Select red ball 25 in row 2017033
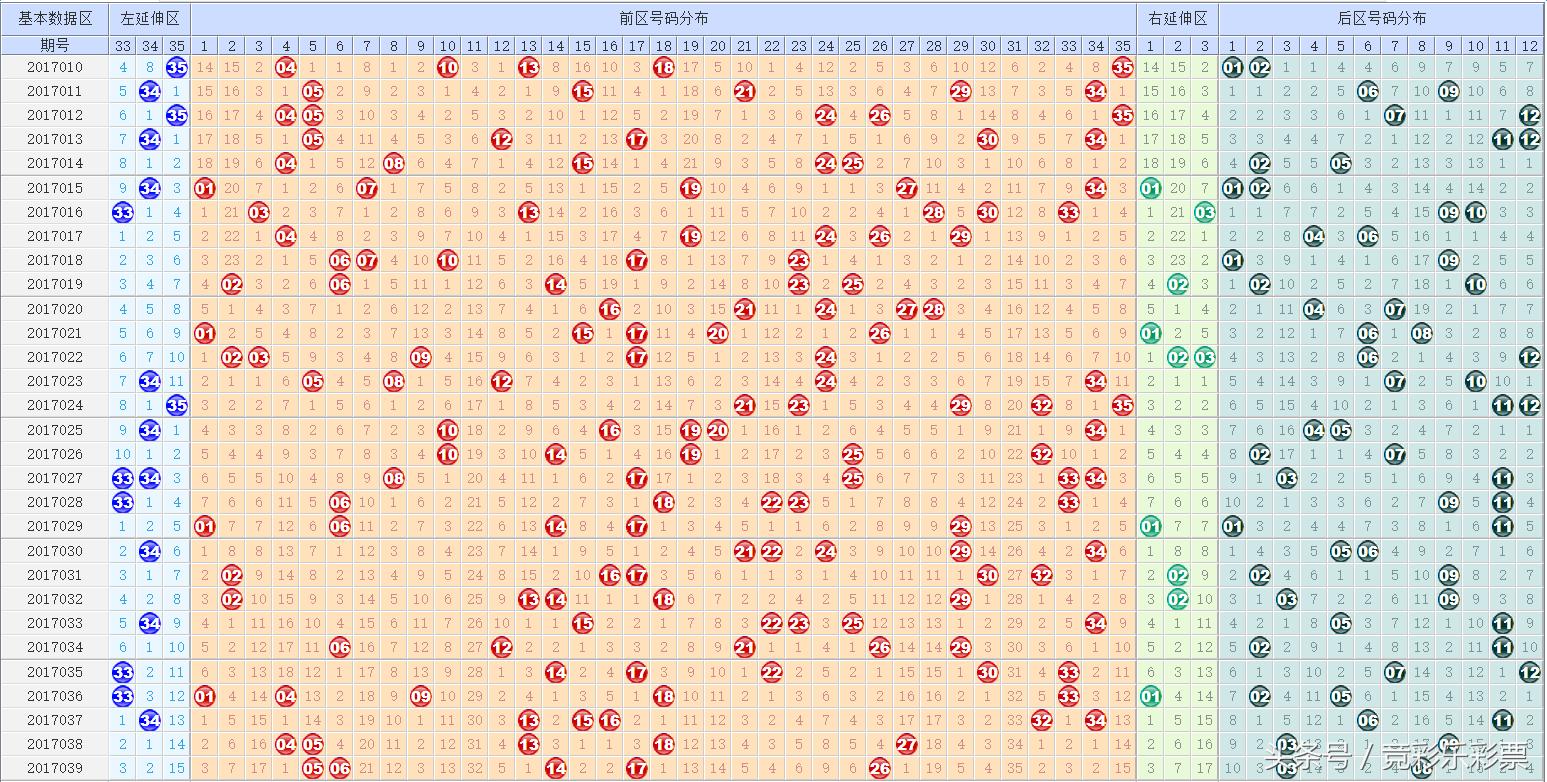The height and width of the screenshot is (782, 1547). 853,623
